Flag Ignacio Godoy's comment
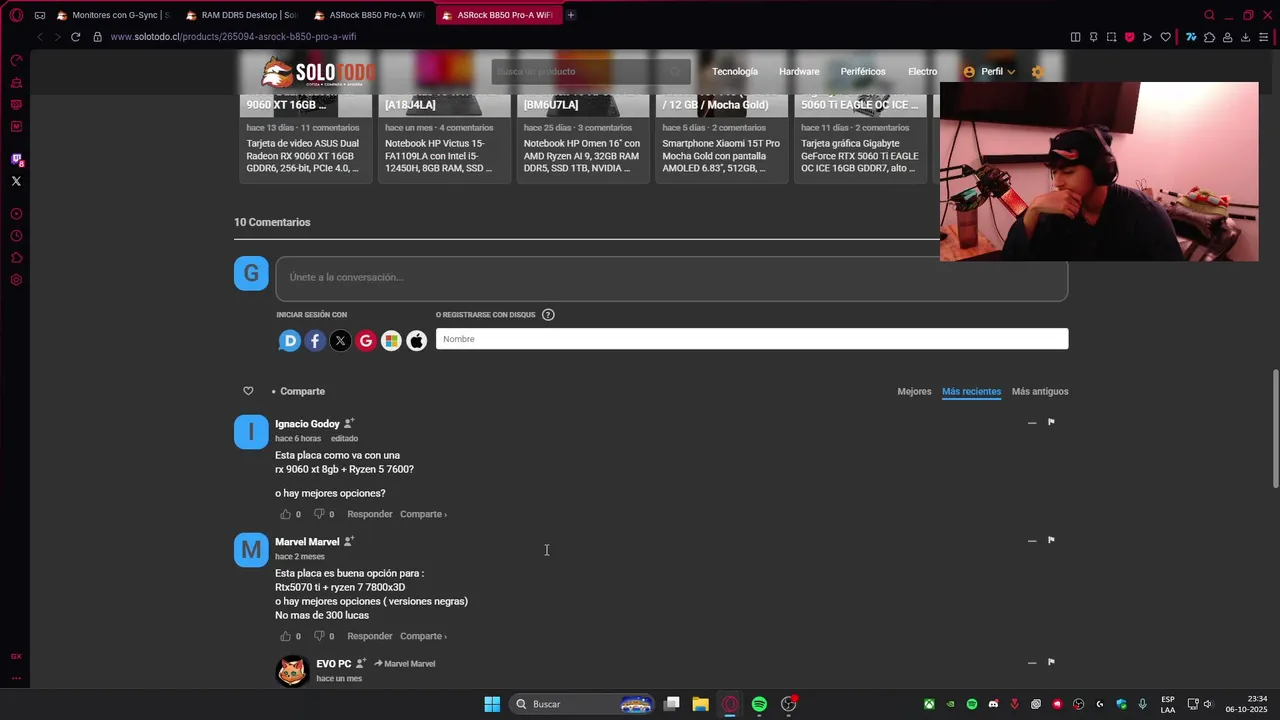 pos(1051,422)
